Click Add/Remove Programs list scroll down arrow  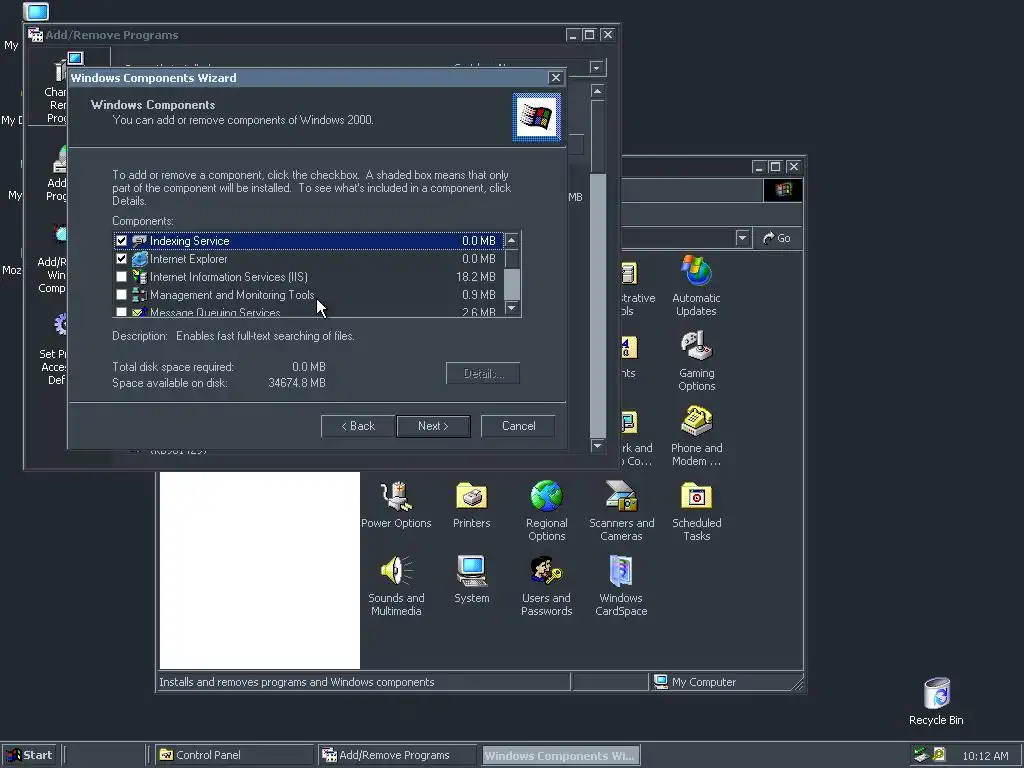pos(597,445)
